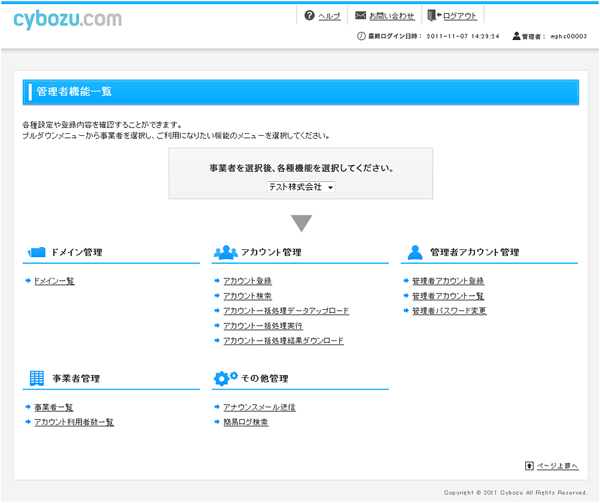Click the 管理者アカウント管理 person icon
This screenshot has width=600, height=503.
coord(414,252)
